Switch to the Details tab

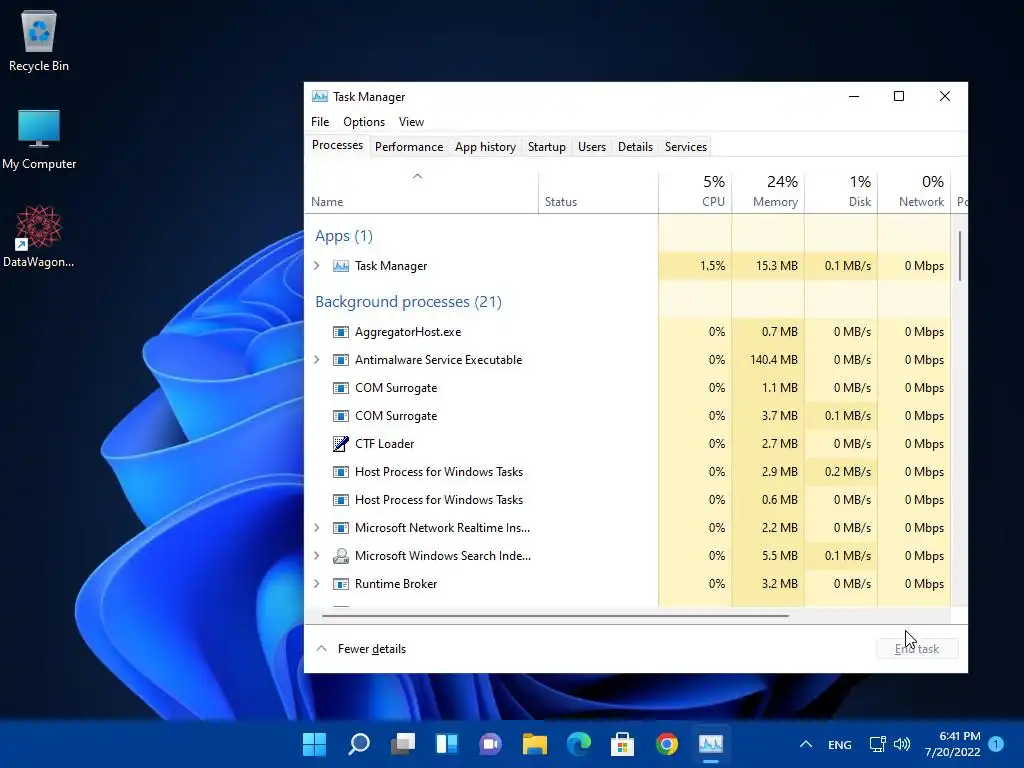635,147
